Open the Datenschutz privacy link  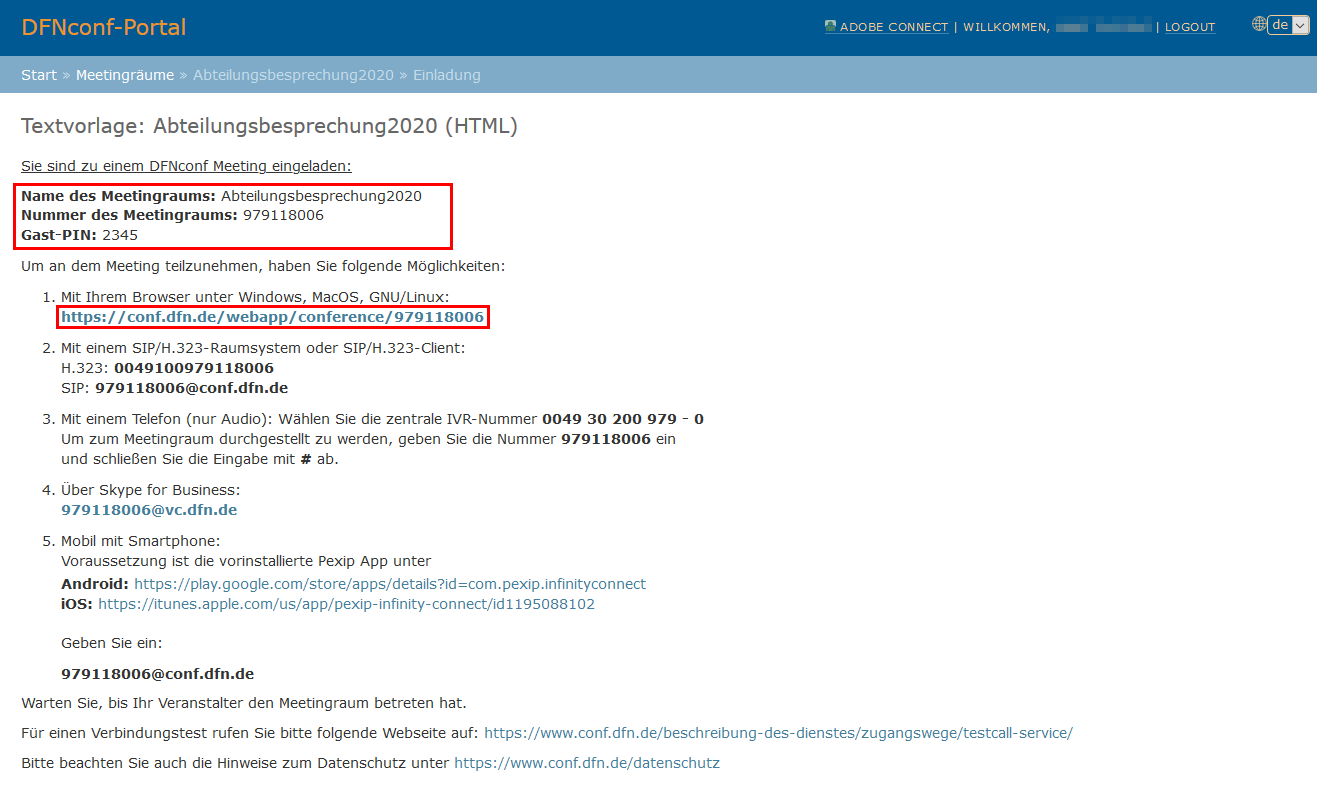pyautogui.click(x=587, y=763)
